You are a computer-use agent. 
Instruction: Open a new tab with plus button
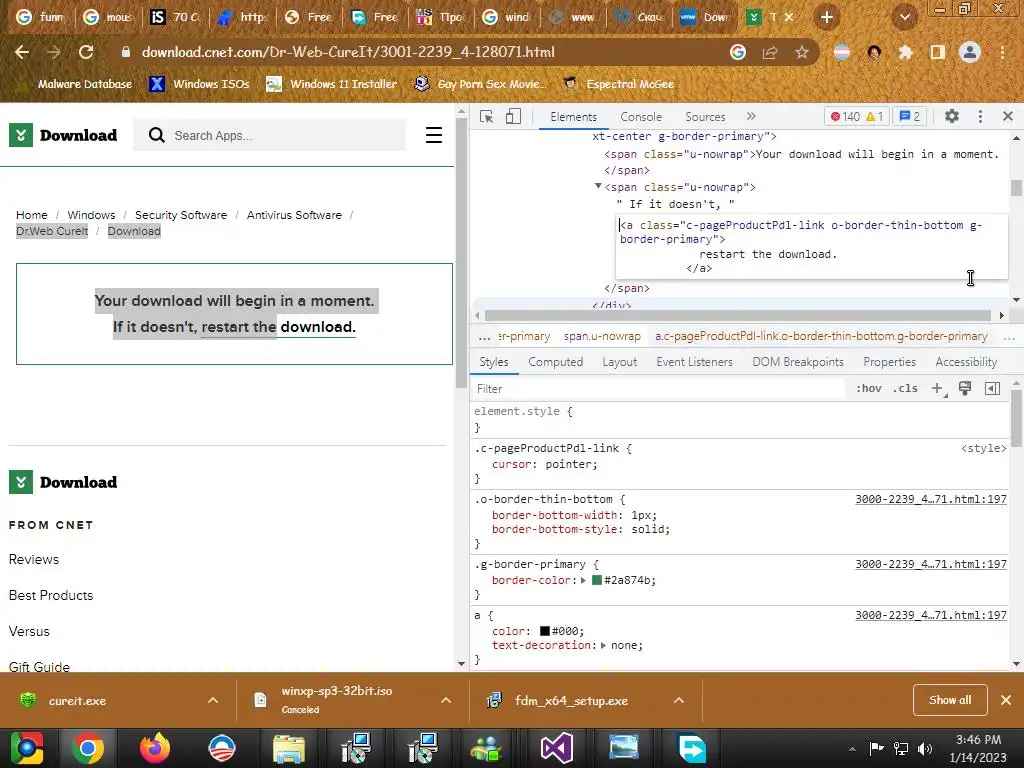click(827, 17)
